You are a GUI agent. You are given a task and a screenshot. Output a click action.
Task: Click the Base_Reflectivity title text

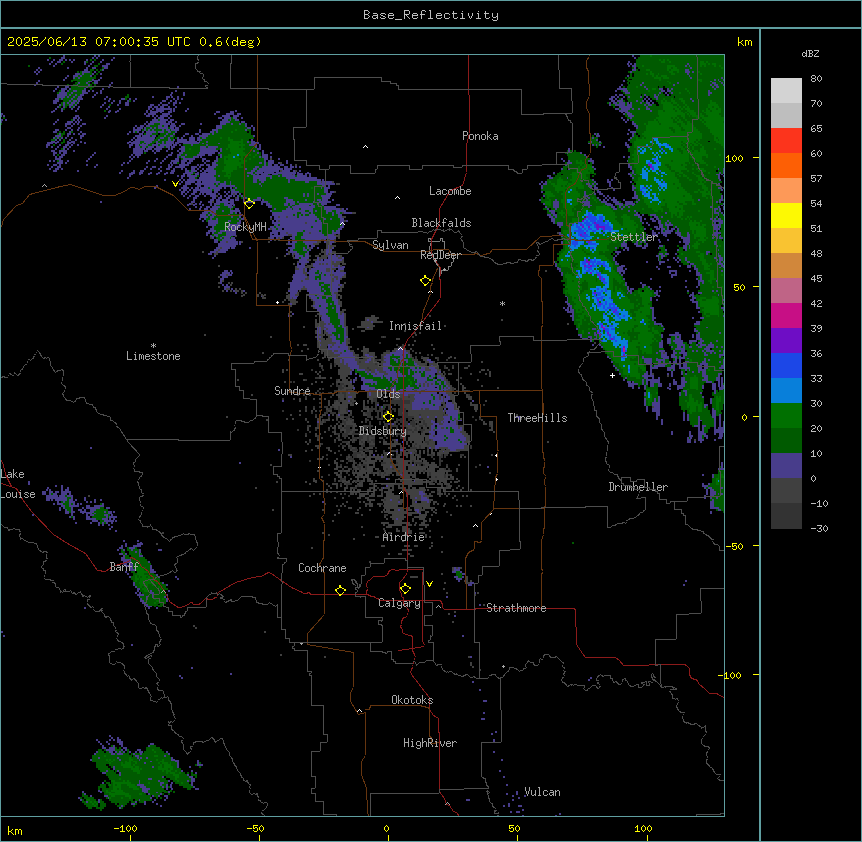pos(430,15)
